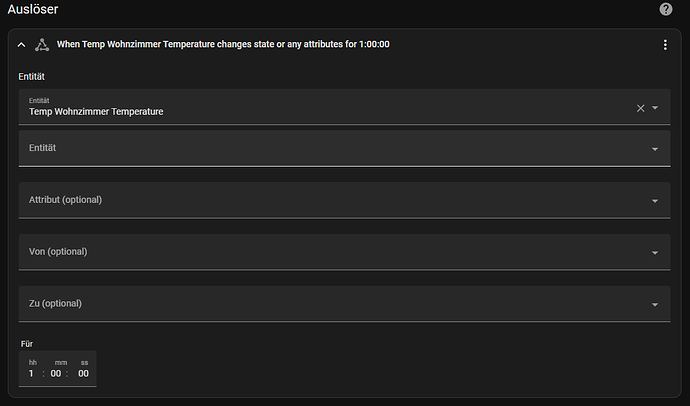Focus the seconds (ss) duration field
690x406 pixels.
tap(84, 373)
